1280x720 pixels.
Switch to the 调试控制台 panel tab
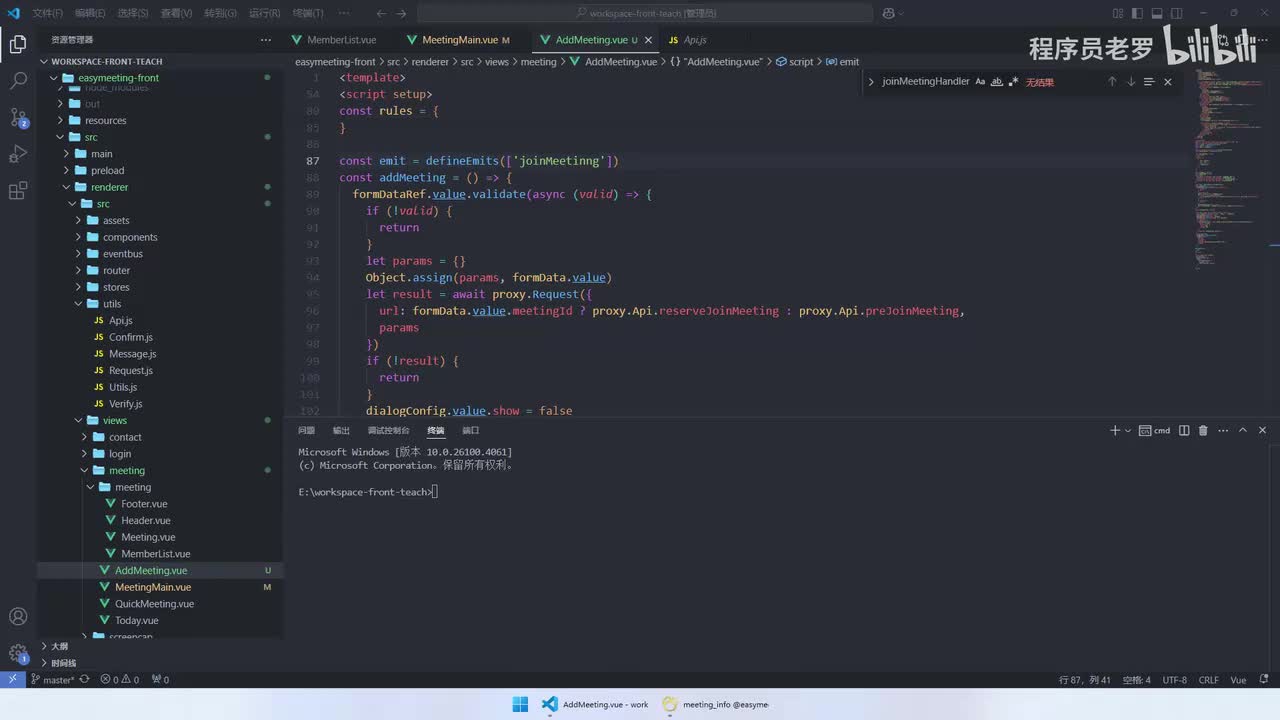[388, 431]
